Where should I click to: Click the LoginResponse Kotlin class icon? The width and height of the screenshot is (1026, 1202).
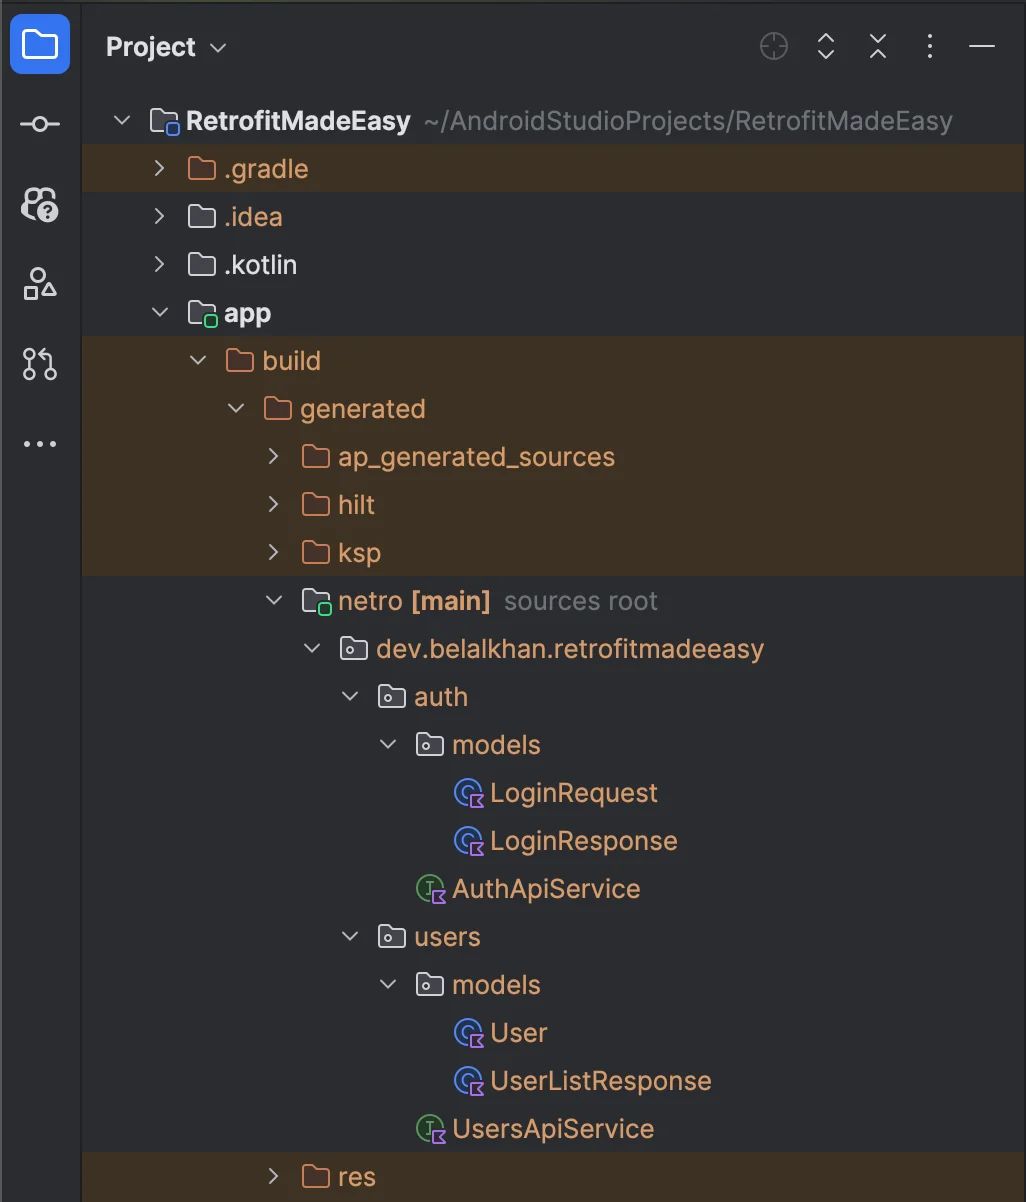pyautogui.click(x=469, y=841)
